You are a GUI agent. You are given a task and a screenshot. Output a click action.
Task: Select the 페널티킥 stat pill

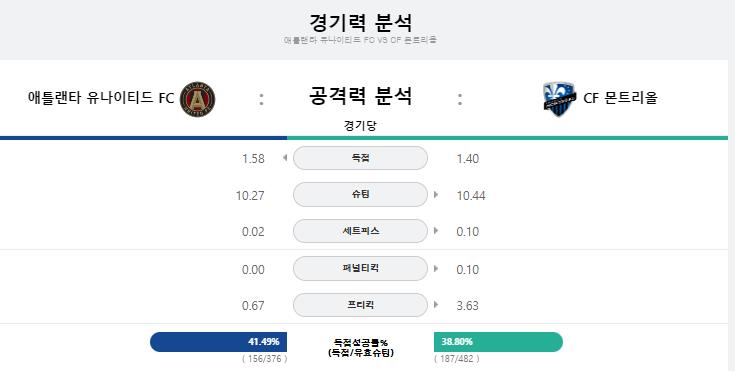tap(360, 268)
